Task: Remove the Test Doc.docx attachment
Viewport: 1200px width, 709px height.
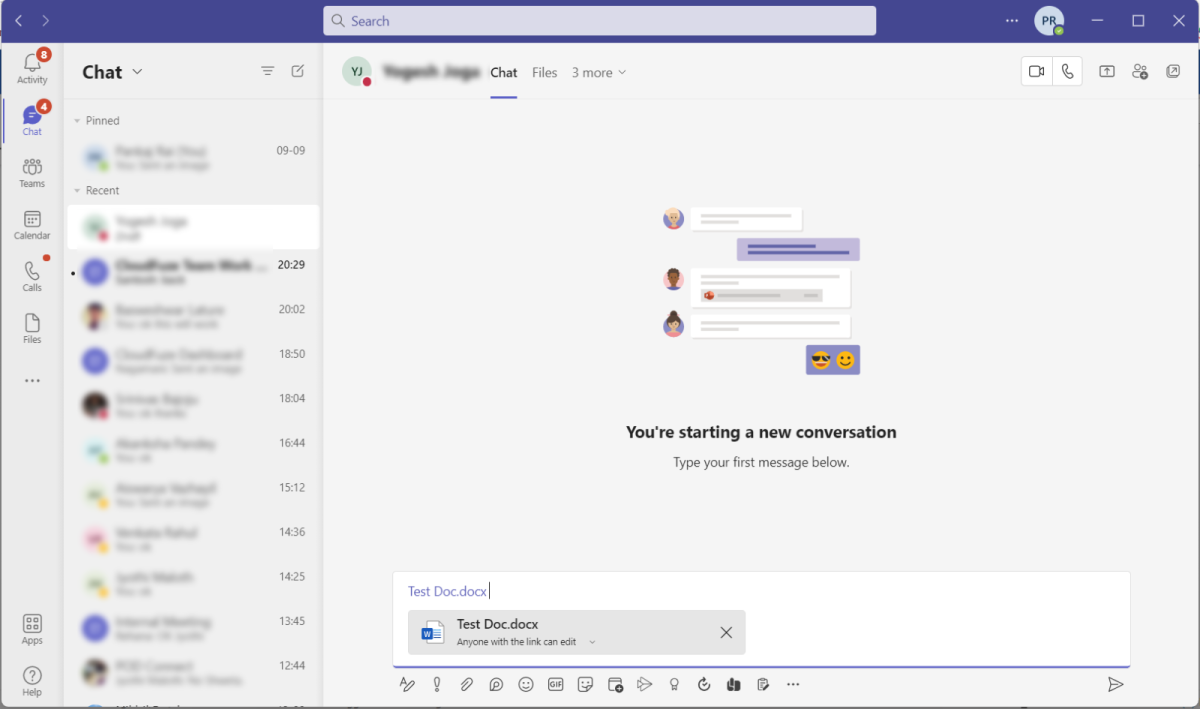Action: click(726, 632)
